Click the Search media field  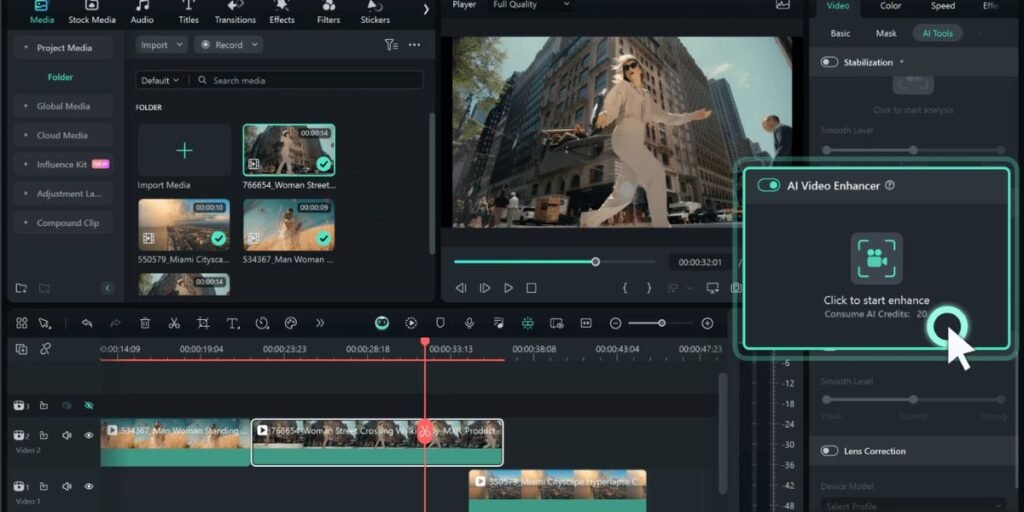(x=307, y=80)
